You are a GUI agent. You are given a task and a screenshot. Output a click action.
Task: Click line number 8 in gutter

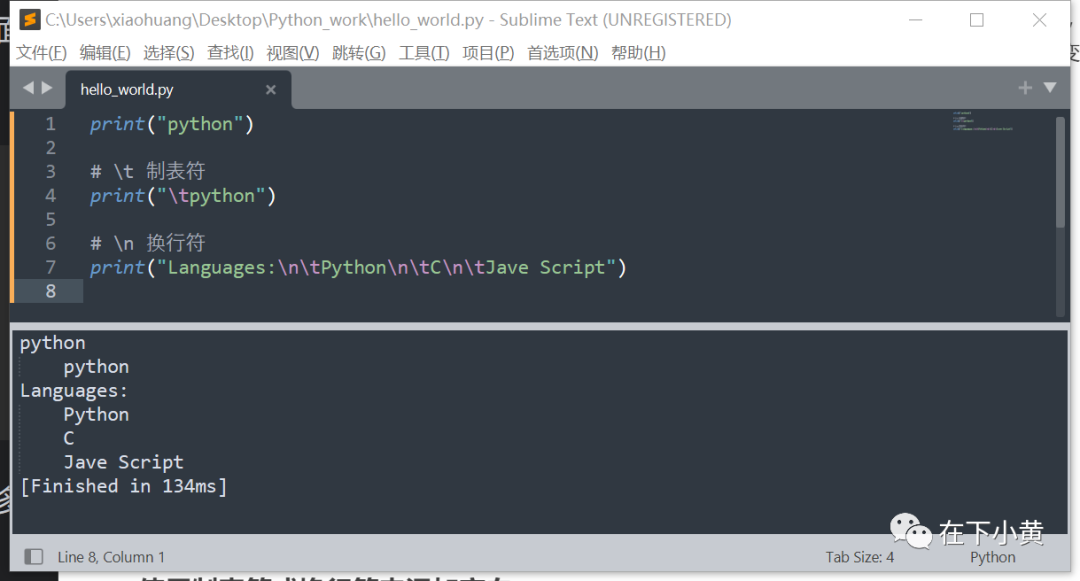point(50,291)
